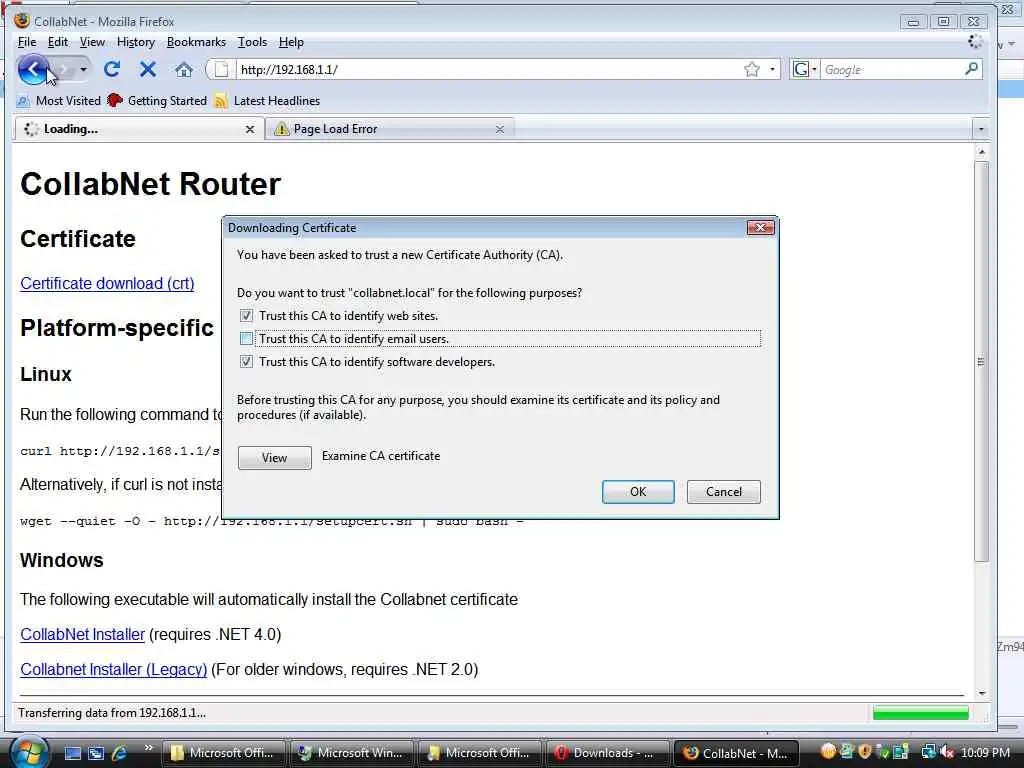Click the volume muted tray icon
The image size is (1024, 768).
click(946, 752)
